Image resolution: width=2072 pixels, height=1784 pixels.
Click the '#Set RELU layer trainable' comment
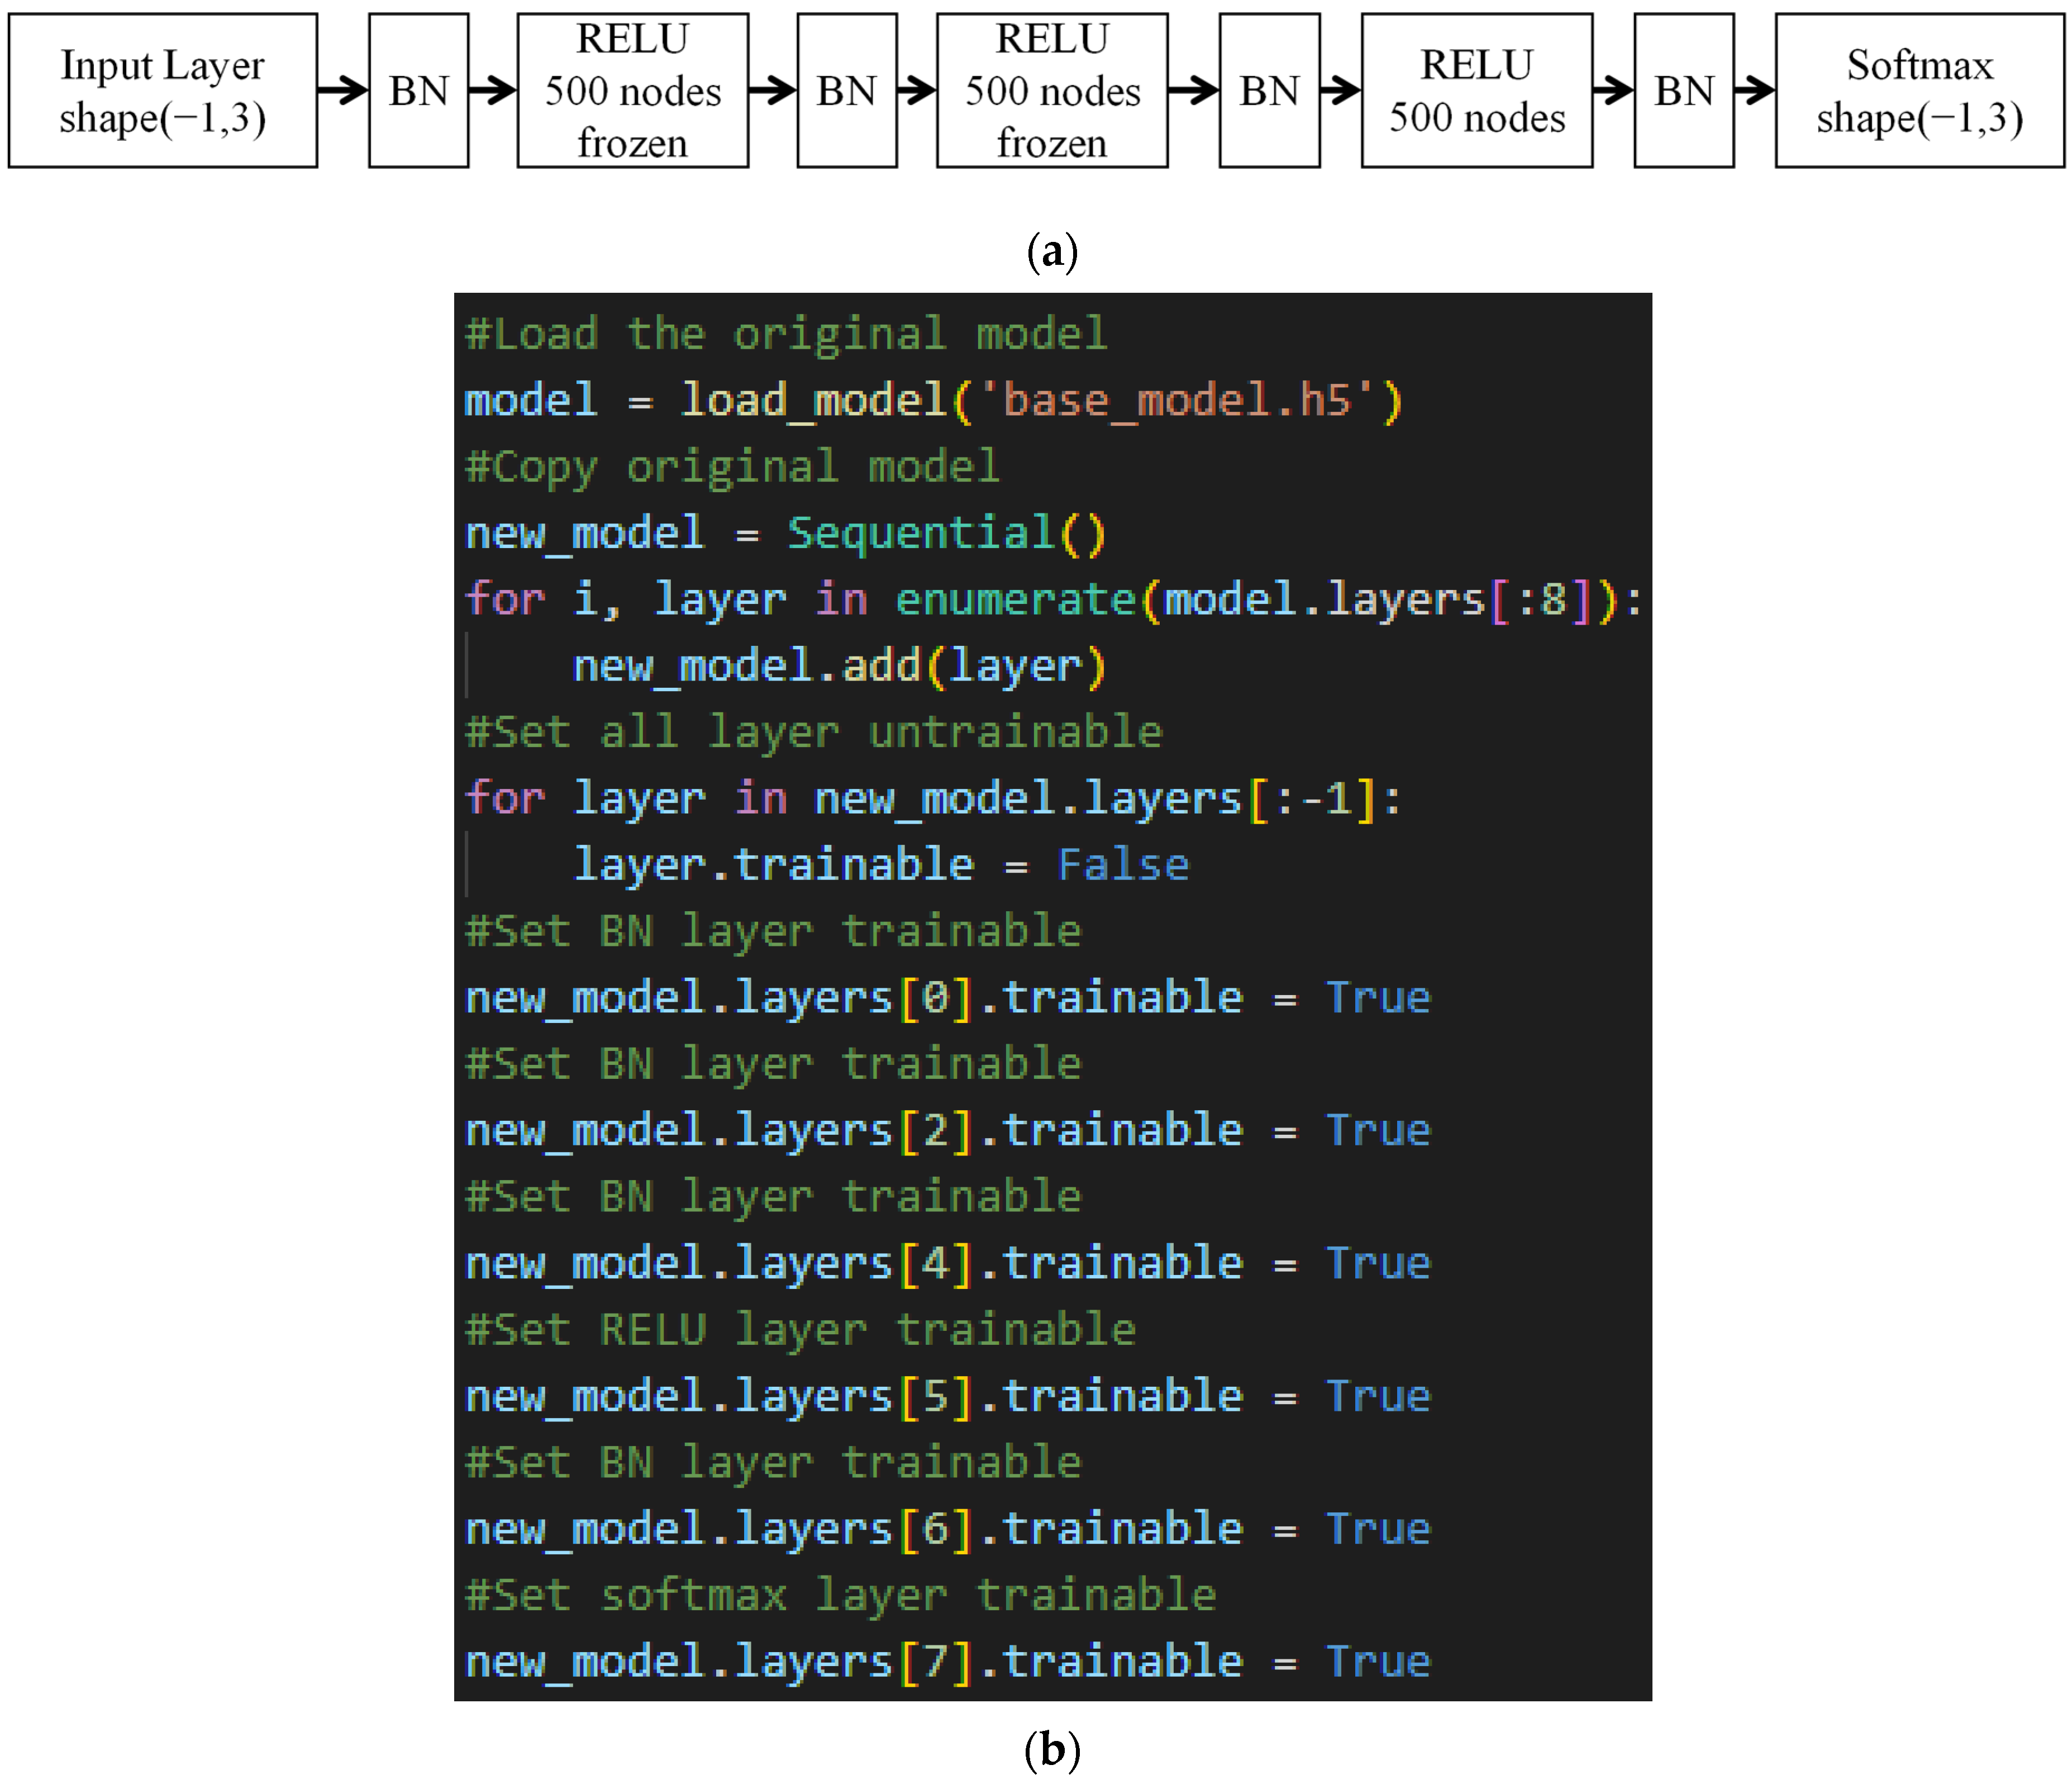(x=800, y=1330)
